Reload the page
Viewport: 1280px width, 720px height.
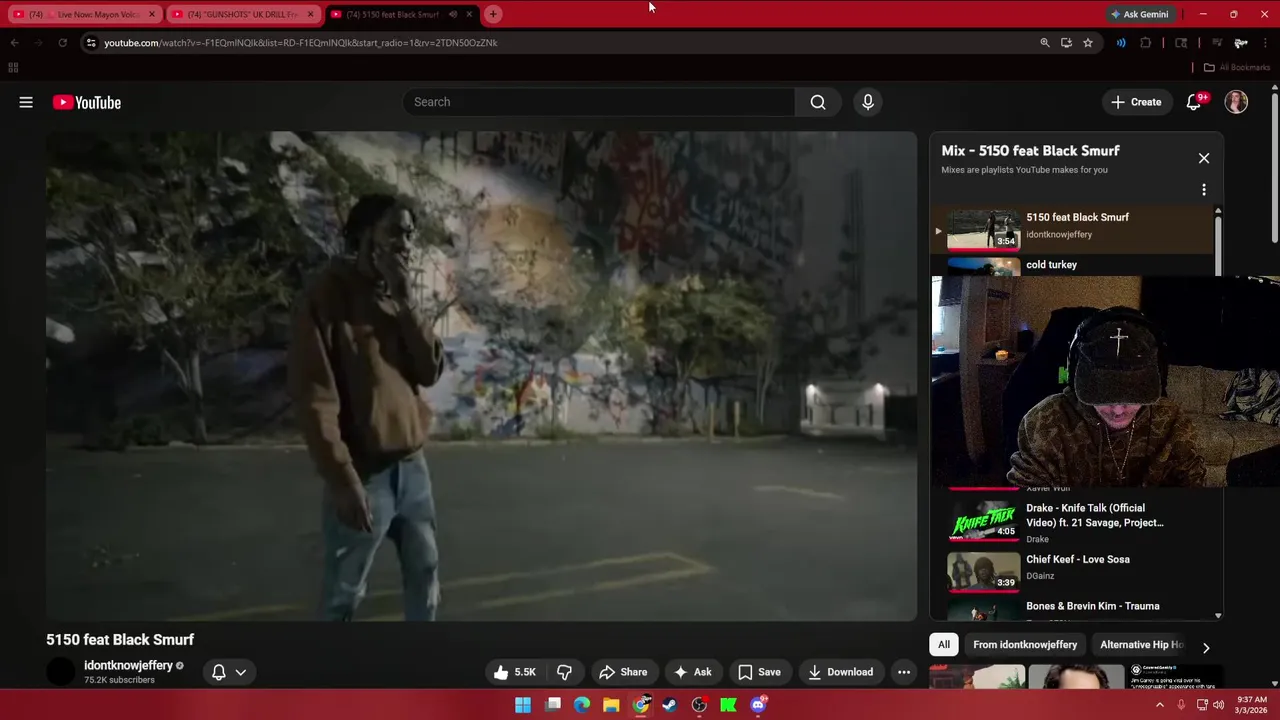(62, 43)
